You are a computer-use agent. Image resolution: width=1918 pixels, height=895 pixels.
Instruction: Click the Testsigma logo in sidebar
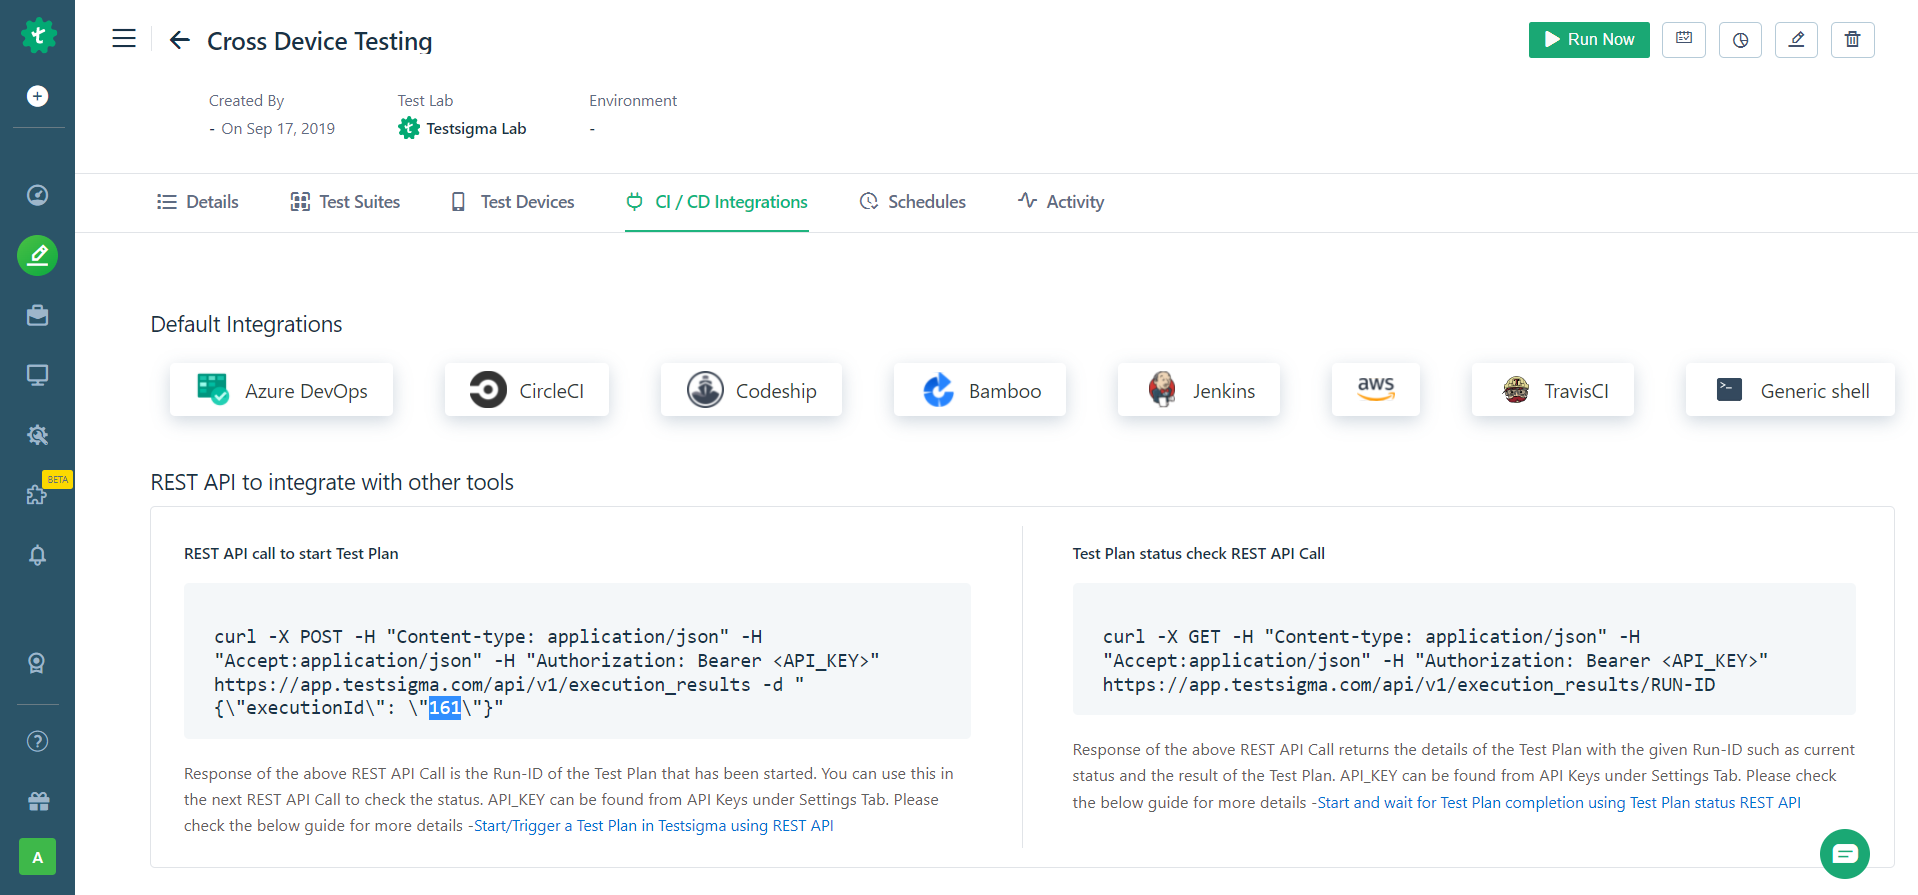tap(38, 36)
